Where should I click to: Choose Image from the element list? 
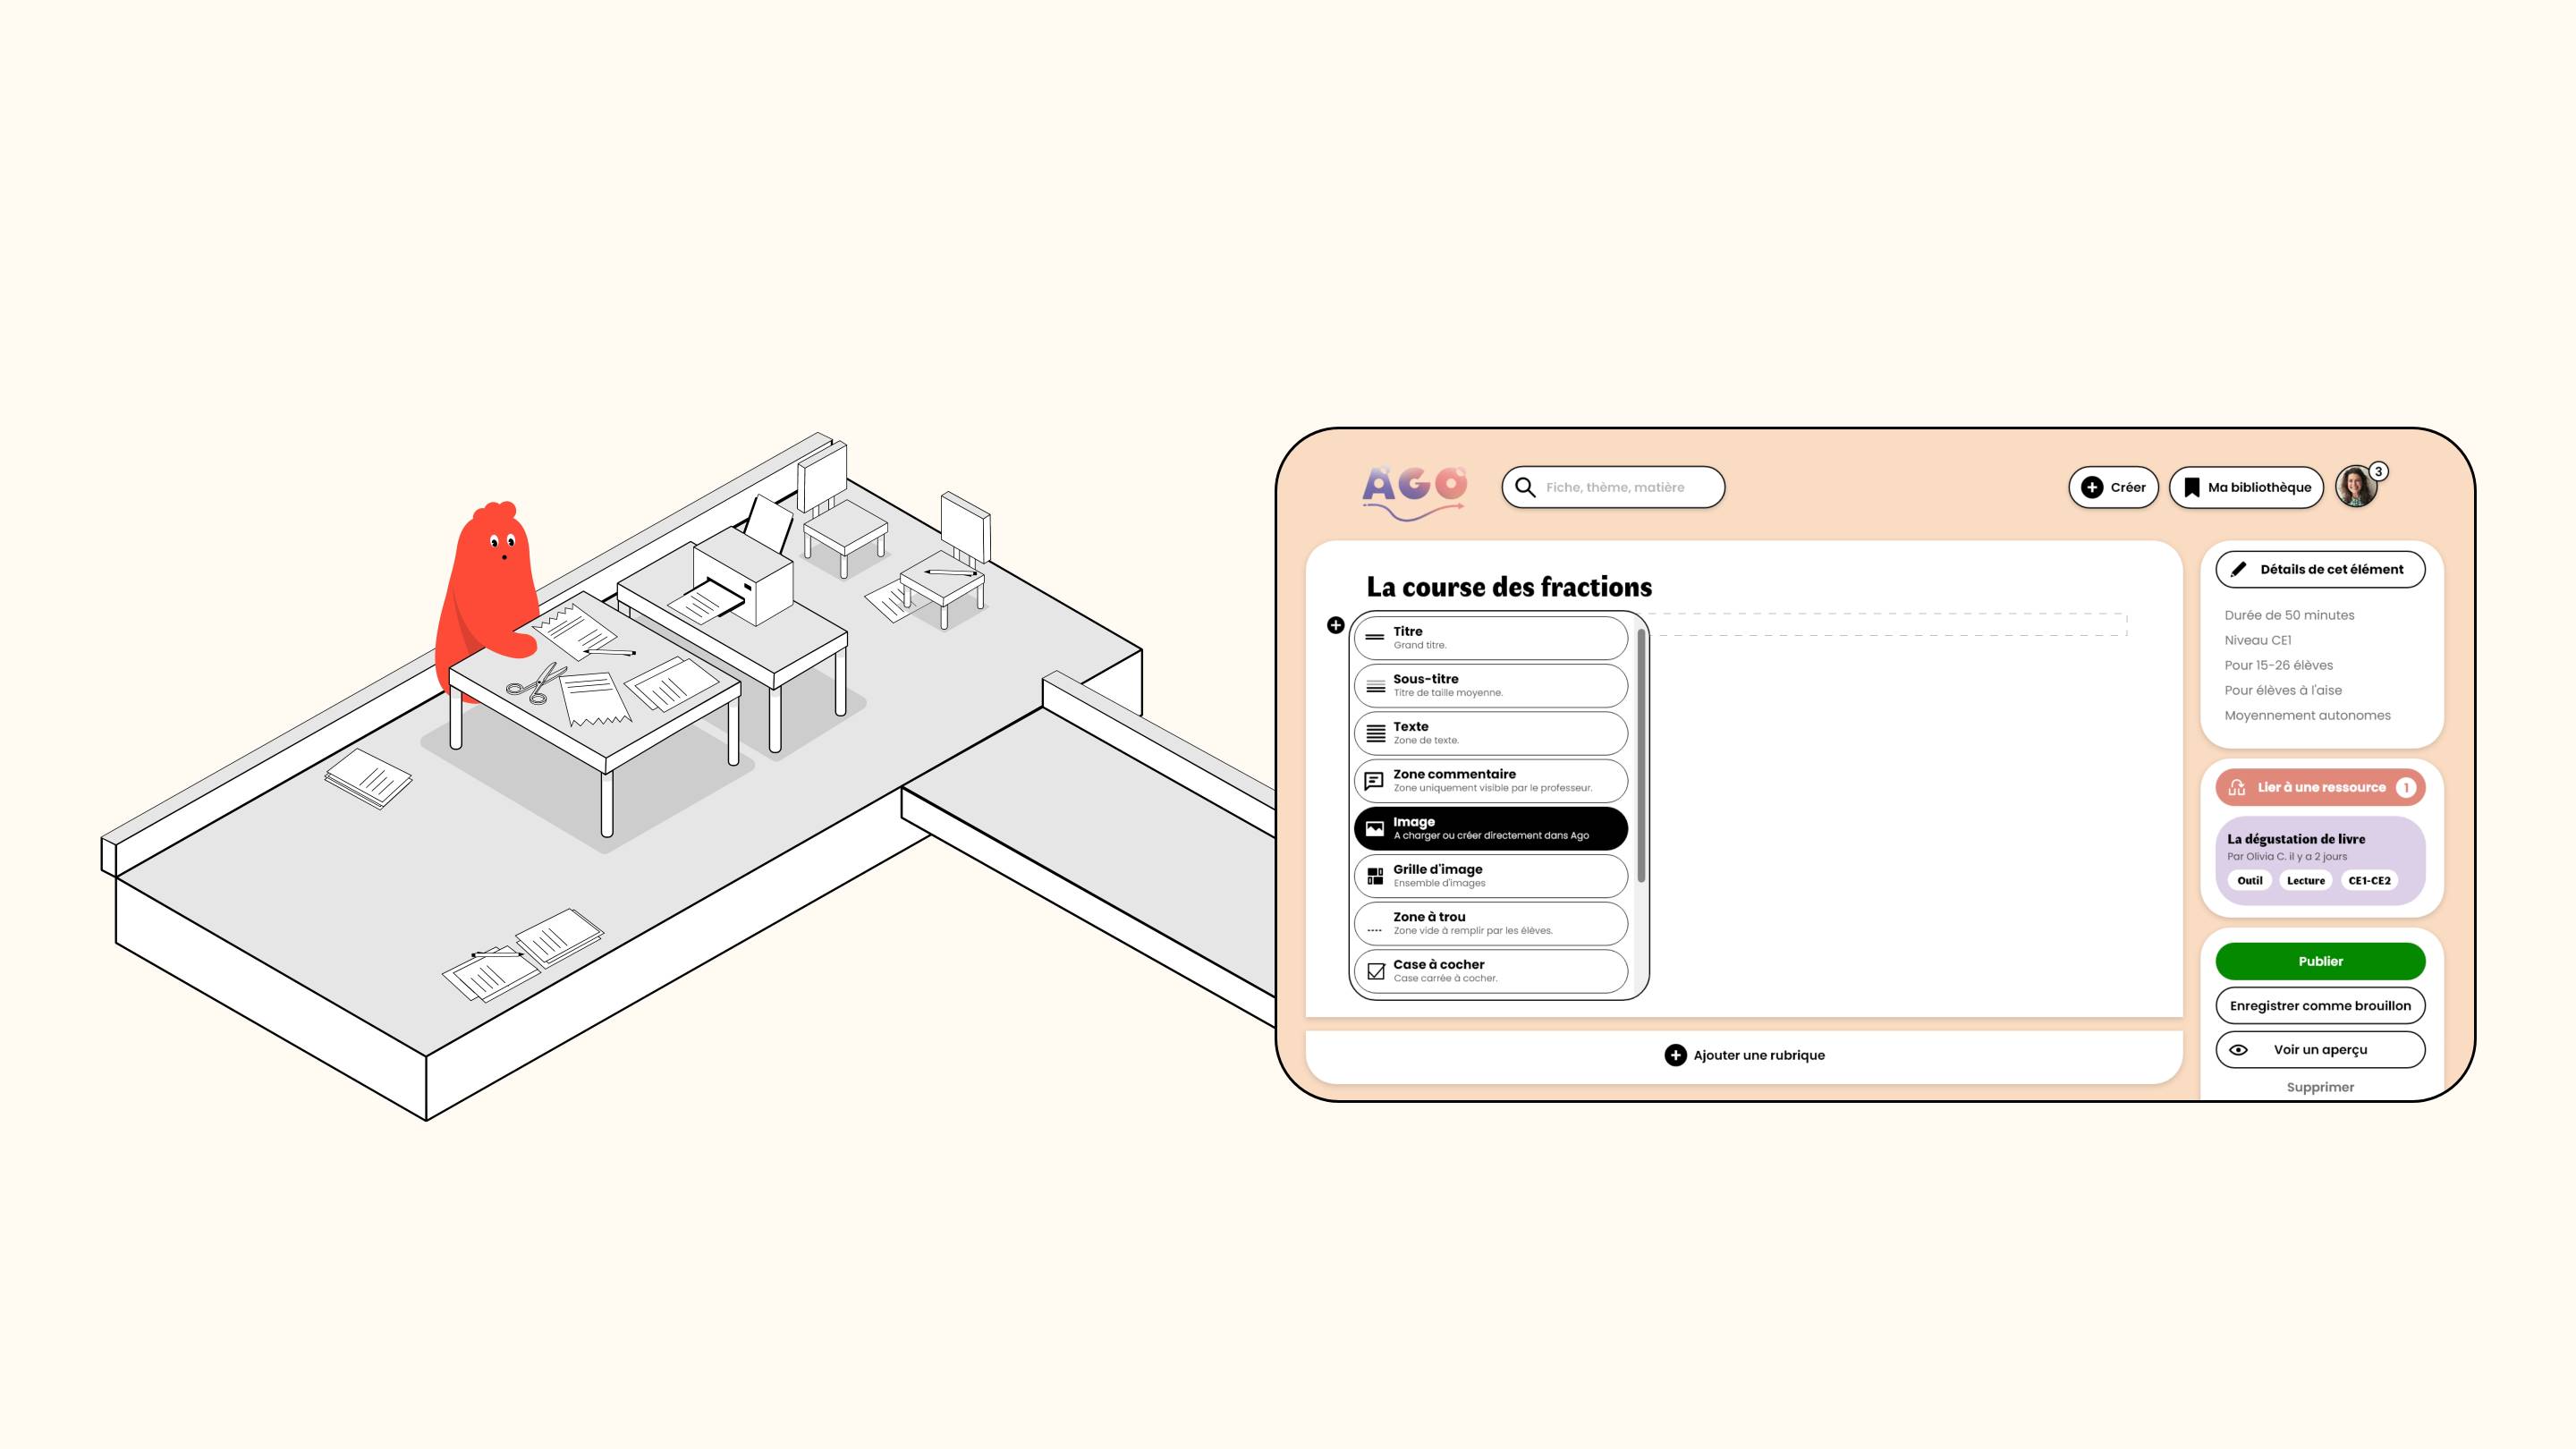[x=1490, y=828]
